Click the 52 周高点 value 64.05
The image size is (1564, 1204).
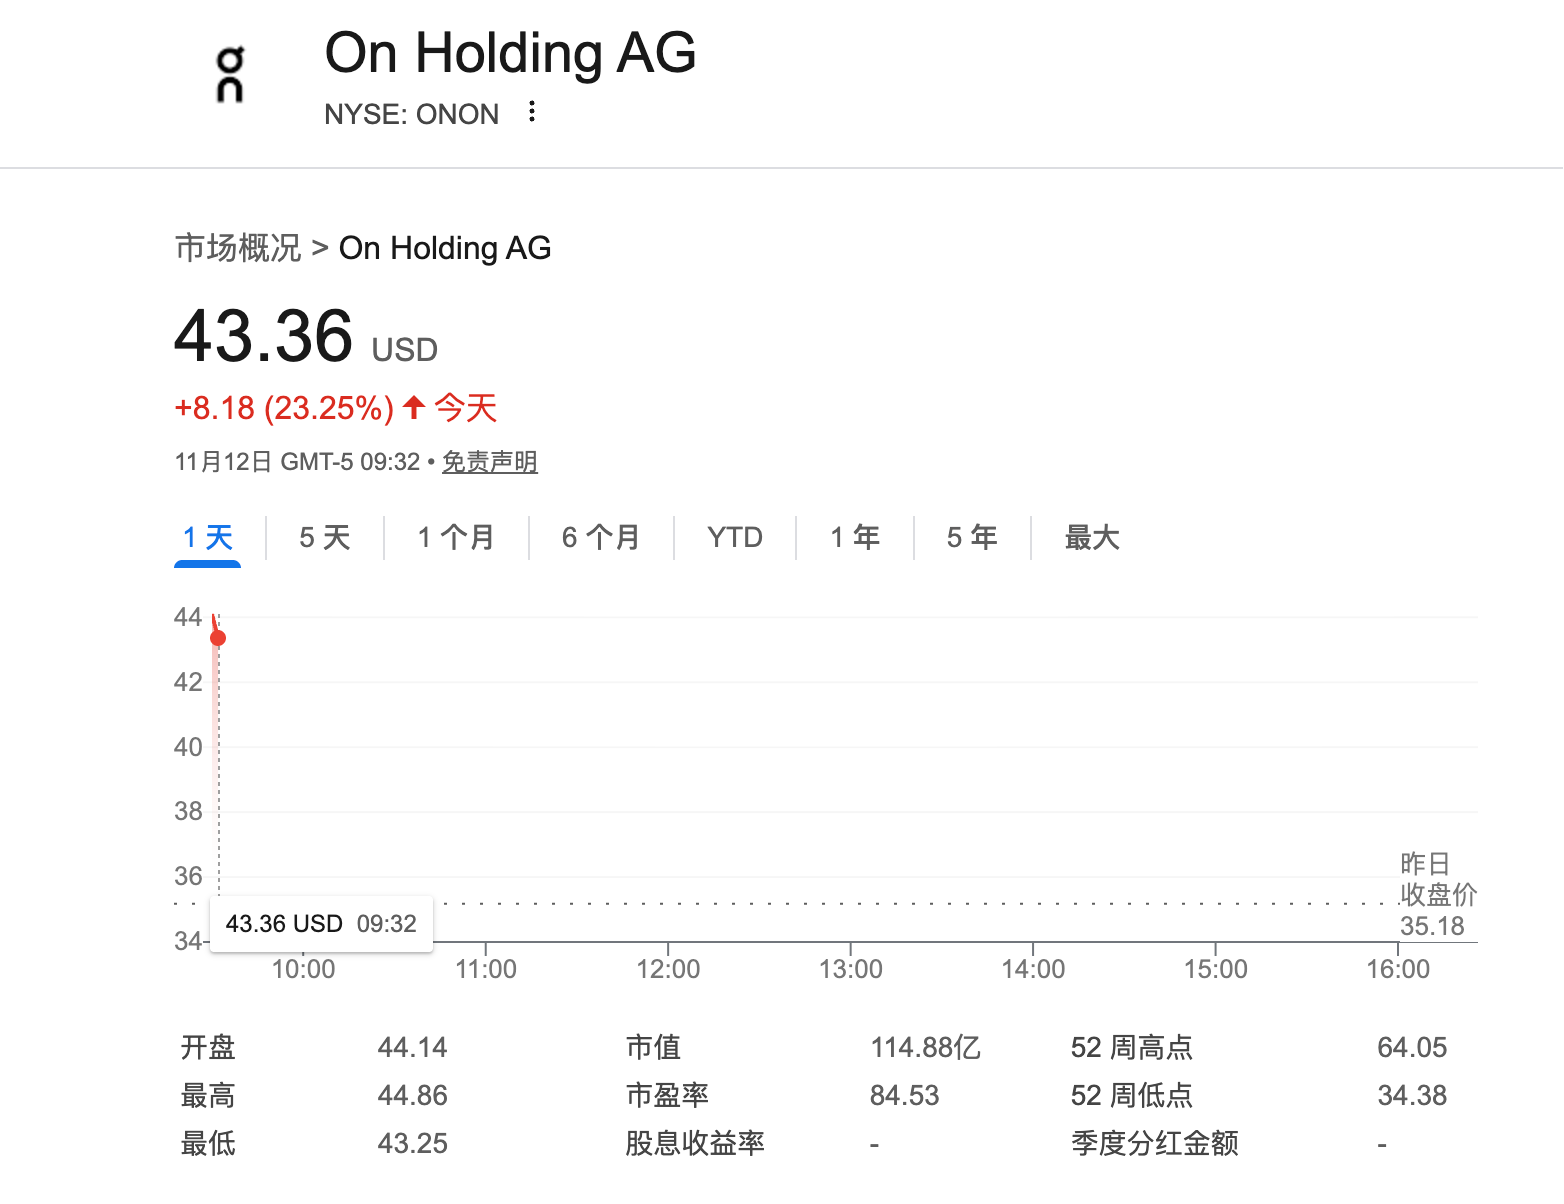1411,1048
